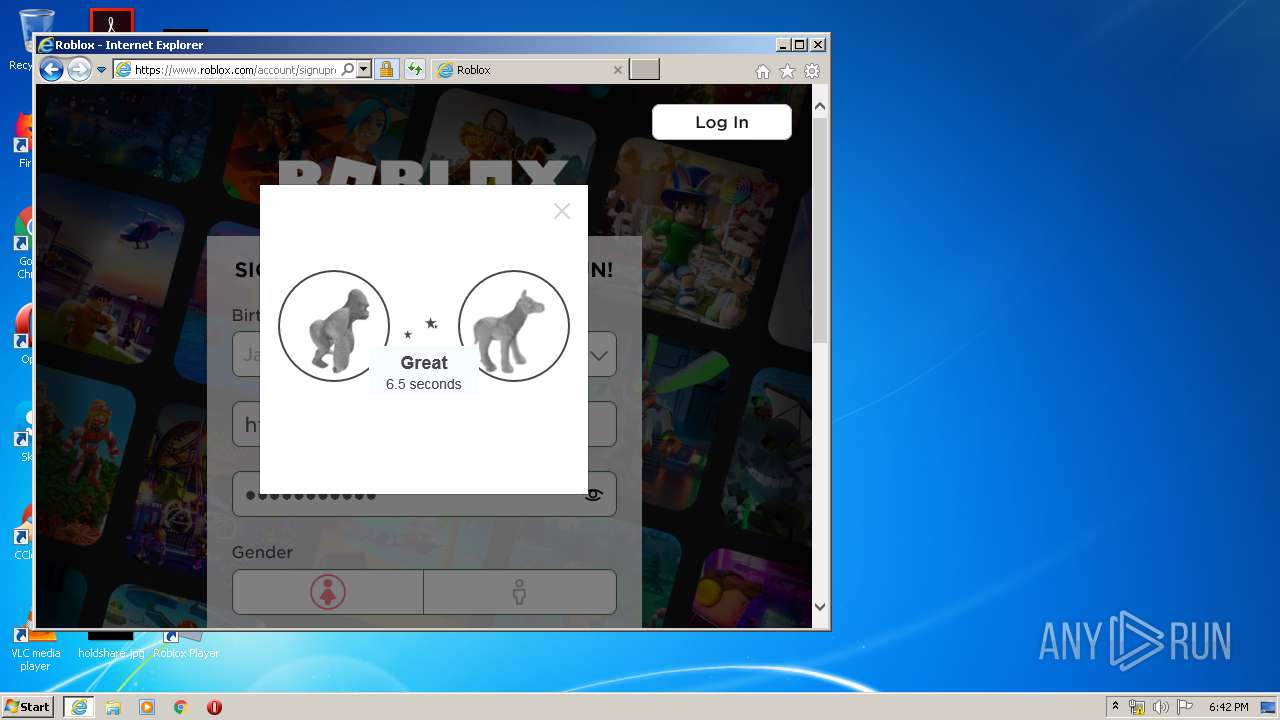
Task: Expand the birthday year dropdown
Action: coord(599,355)
